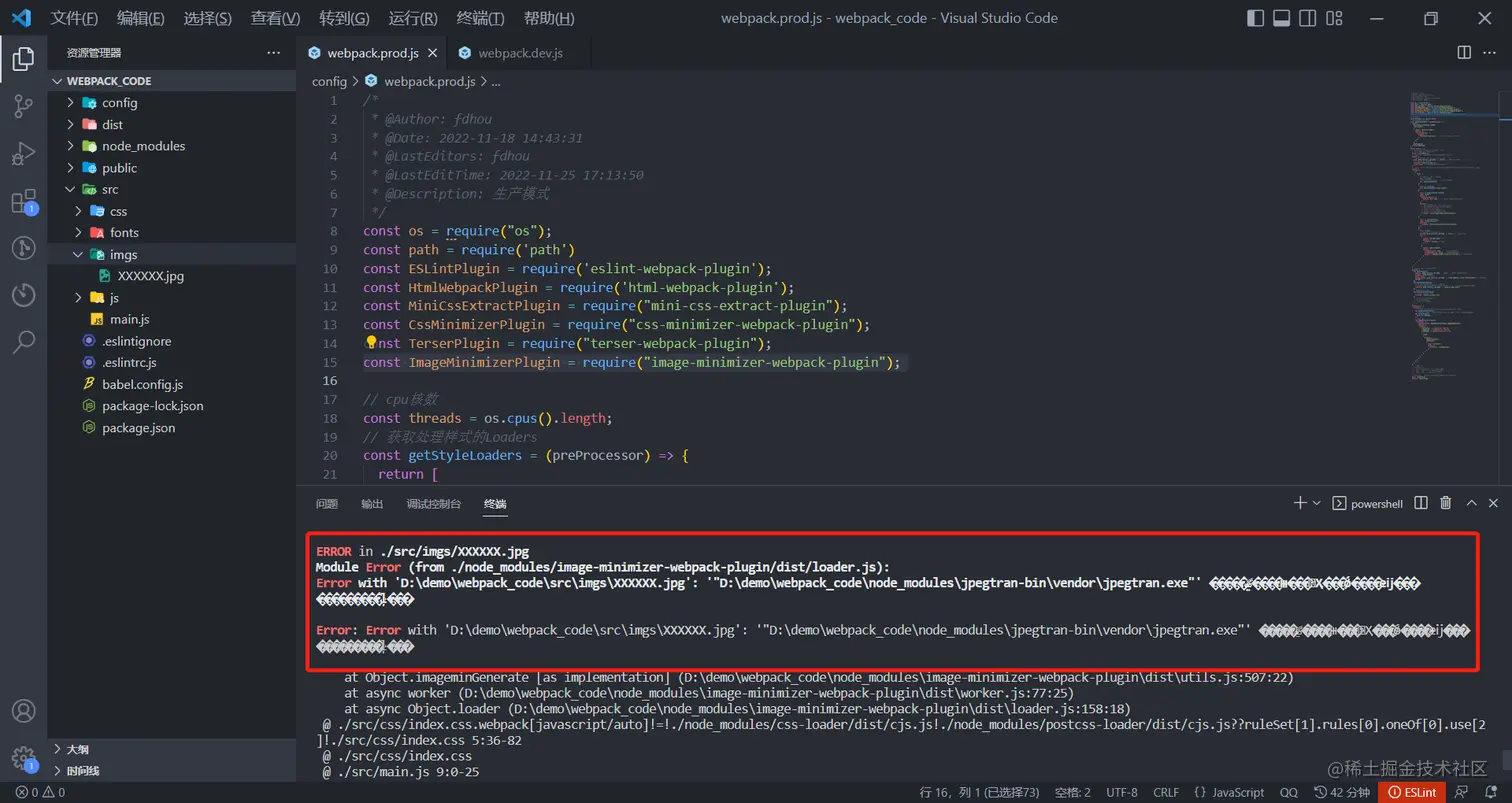Click the split editor right icon
The height and width of the screenshot is (803, 1512).
tap(1464, 52)
